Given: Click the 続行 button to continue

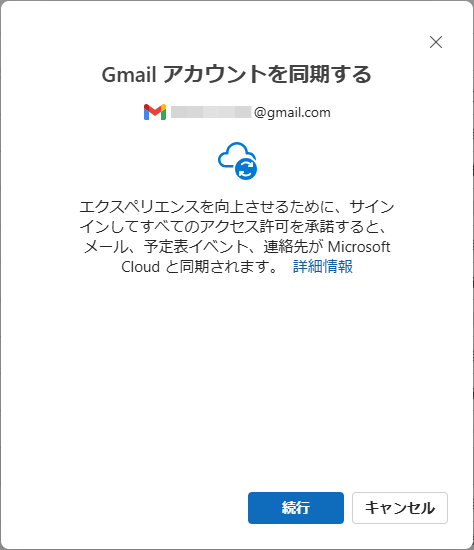Looking at the screenshot, I should pos(296,508).
